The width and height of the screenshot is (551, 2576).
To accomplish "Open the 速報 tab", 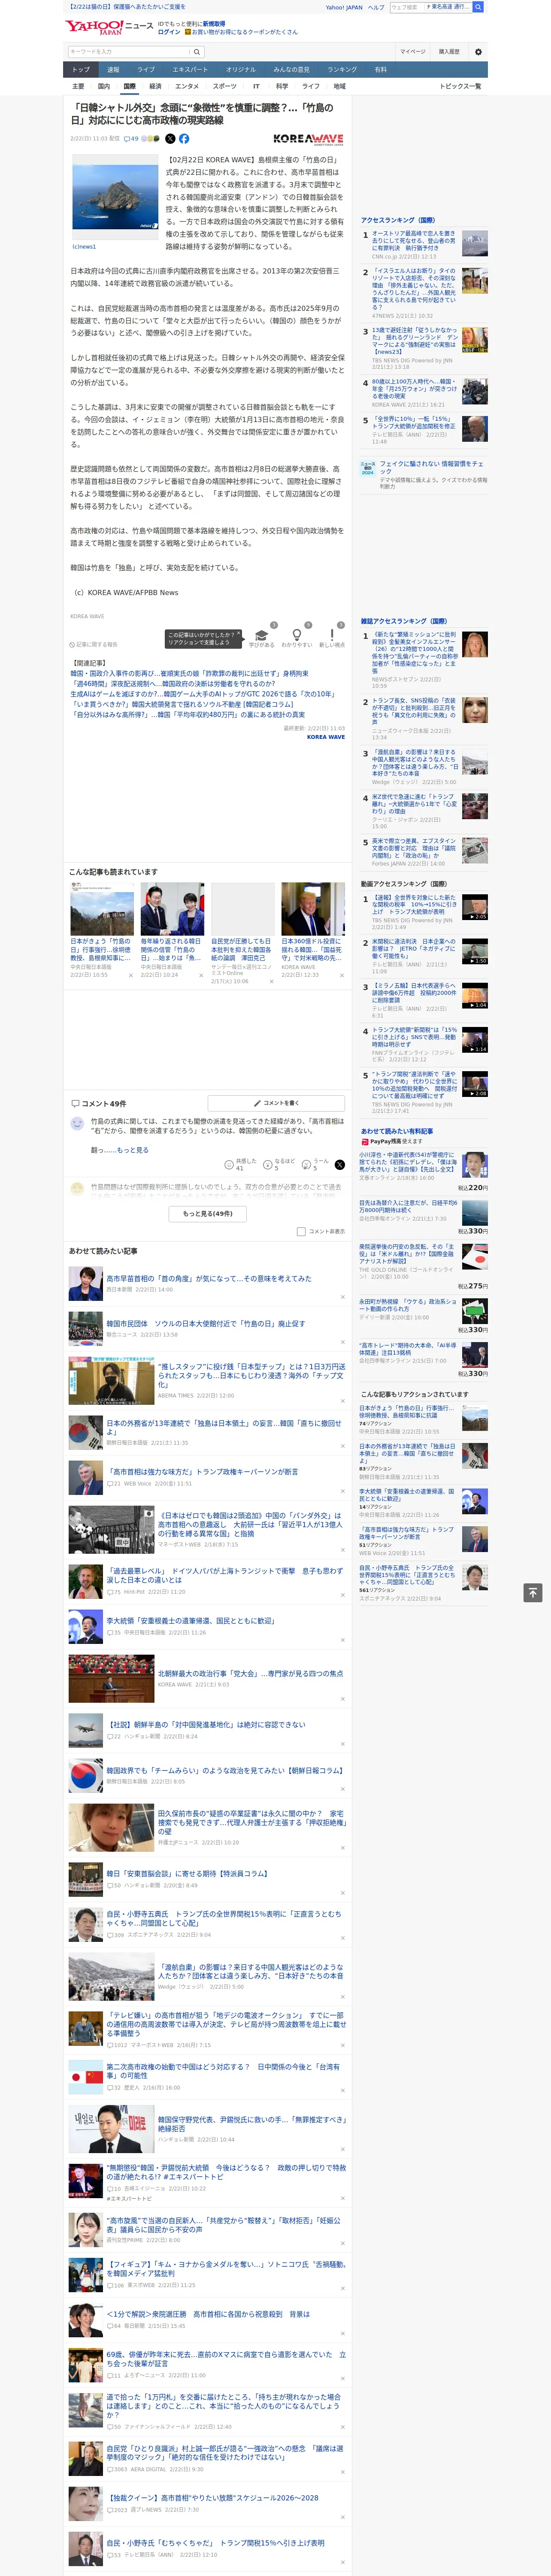I will [x=113, y=69].
